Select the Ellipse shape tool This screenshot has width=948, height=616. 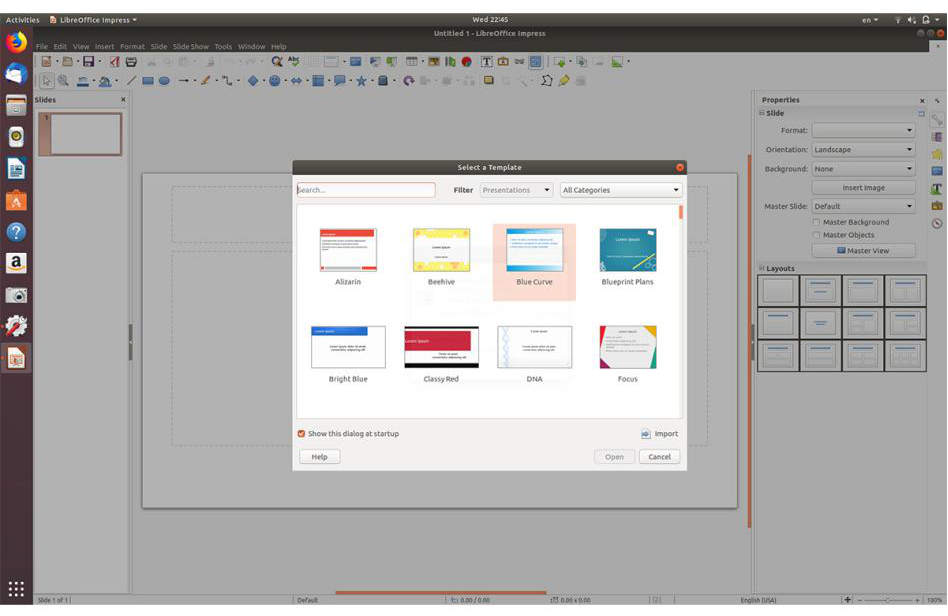164,81
